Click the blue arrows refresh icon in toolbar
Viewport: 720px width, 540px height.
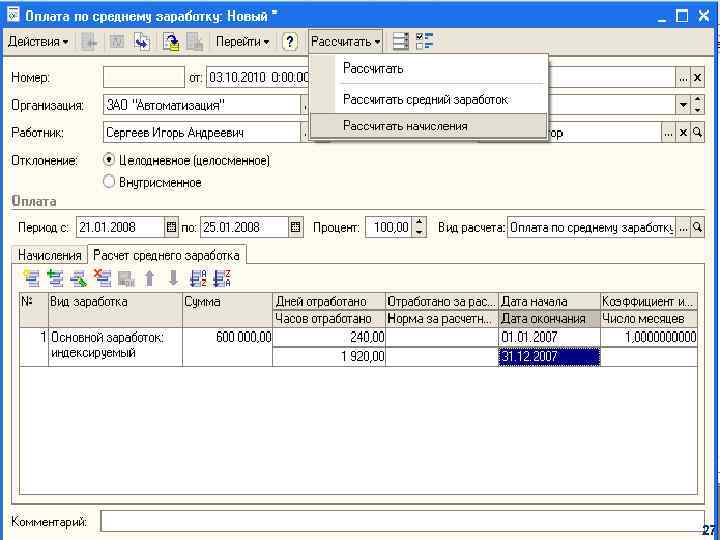[x=142, y=42]
